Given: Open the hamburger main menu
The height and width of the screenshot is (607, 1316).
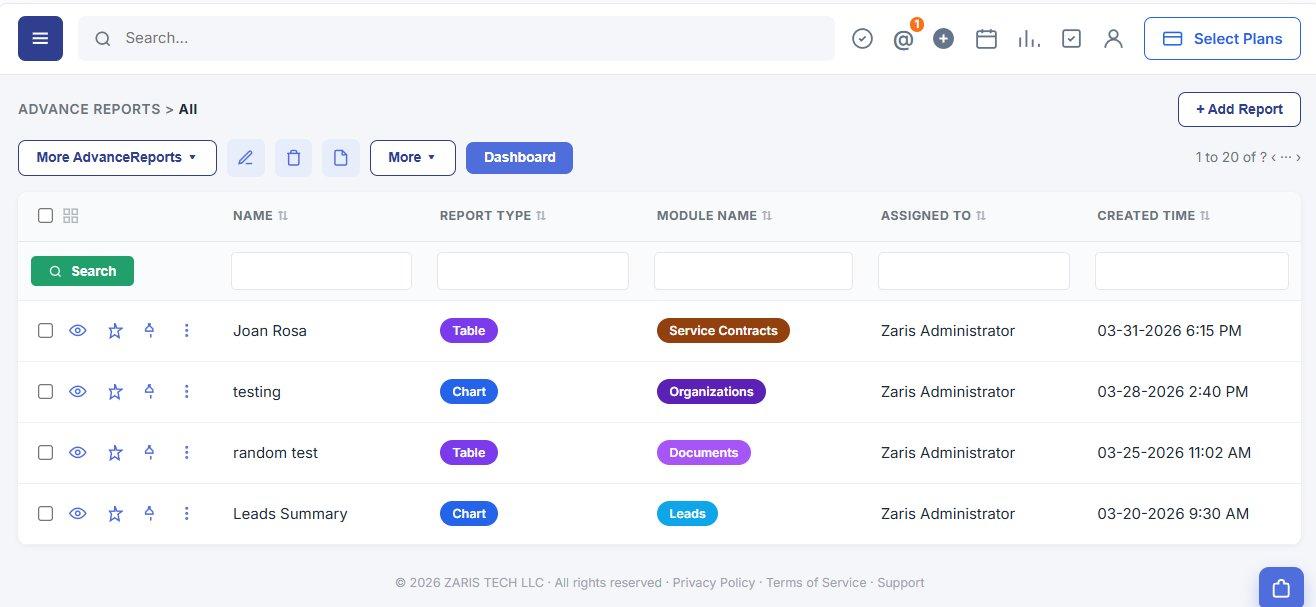Looking at the screenshot, I should tap(40, 38).
